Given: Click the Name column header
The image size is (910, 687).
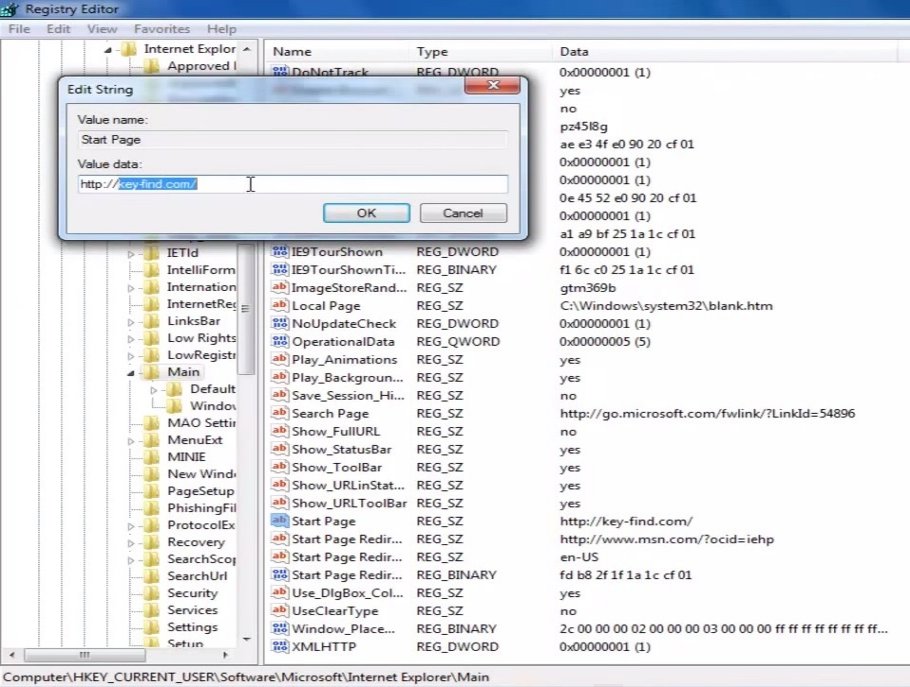Looking at the screenshot, I should coord(292,52).
